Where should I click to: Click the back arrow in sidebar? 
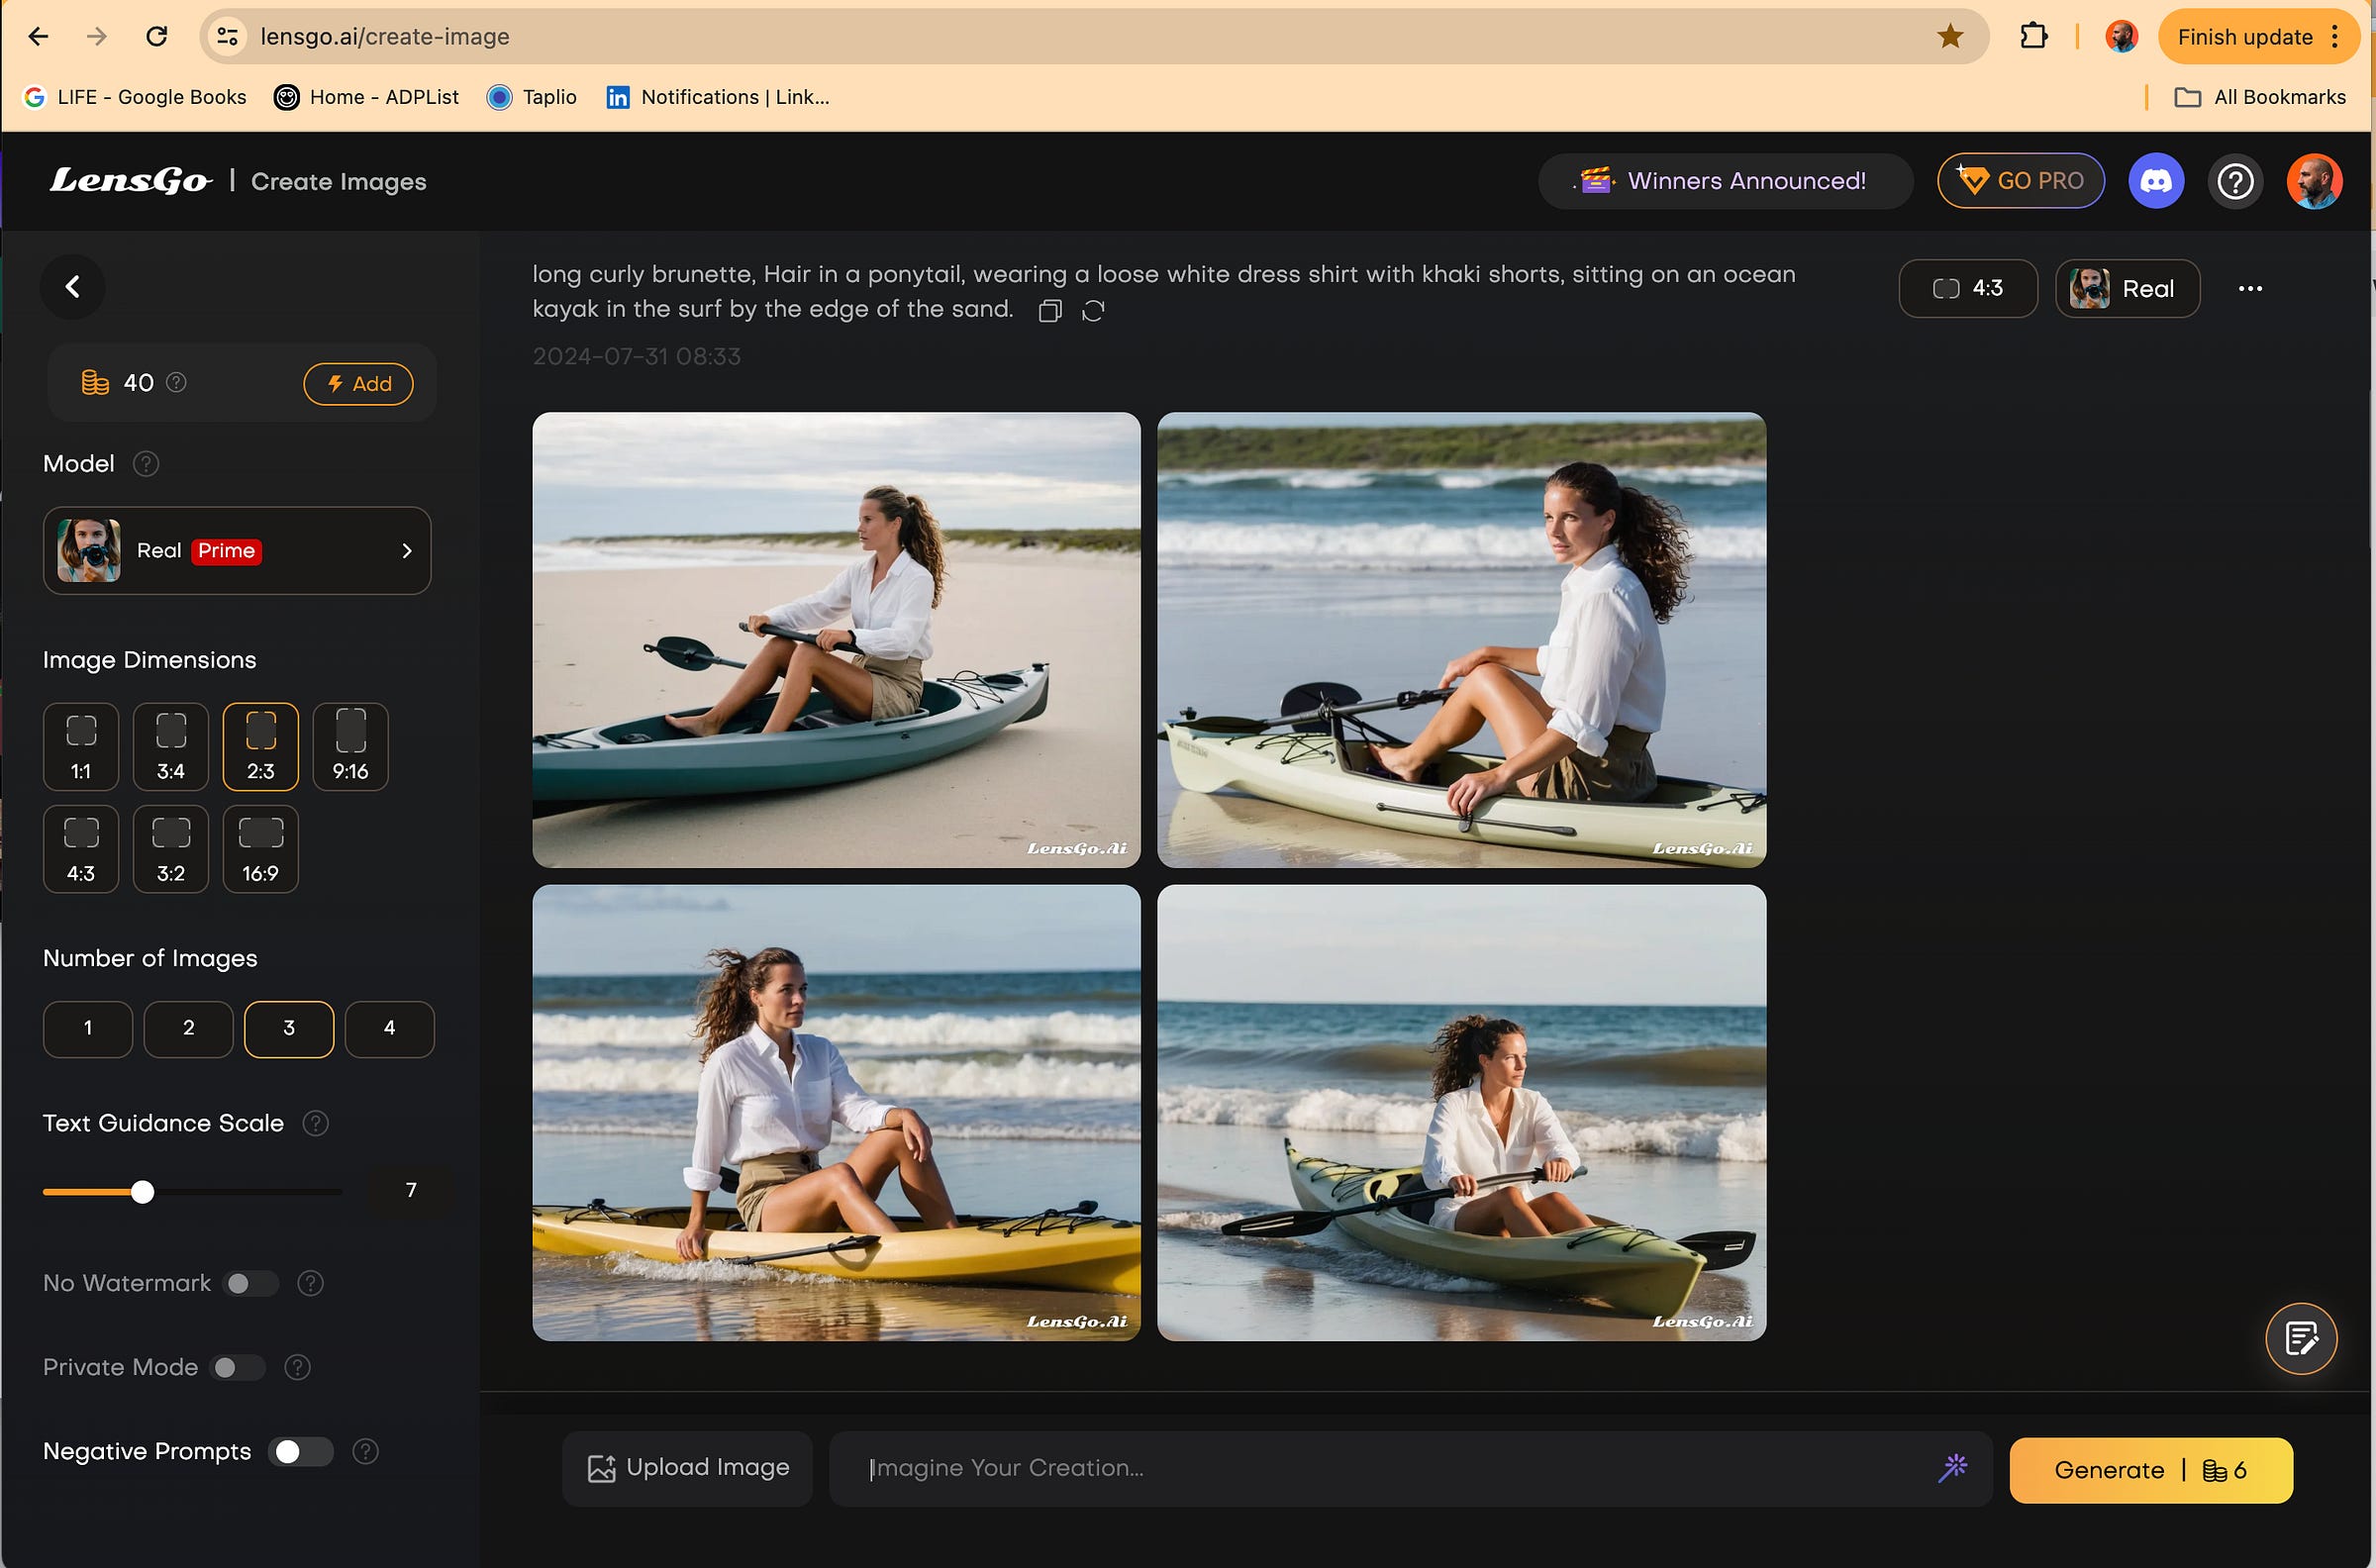pyautogui.click(x=72, y=287)
